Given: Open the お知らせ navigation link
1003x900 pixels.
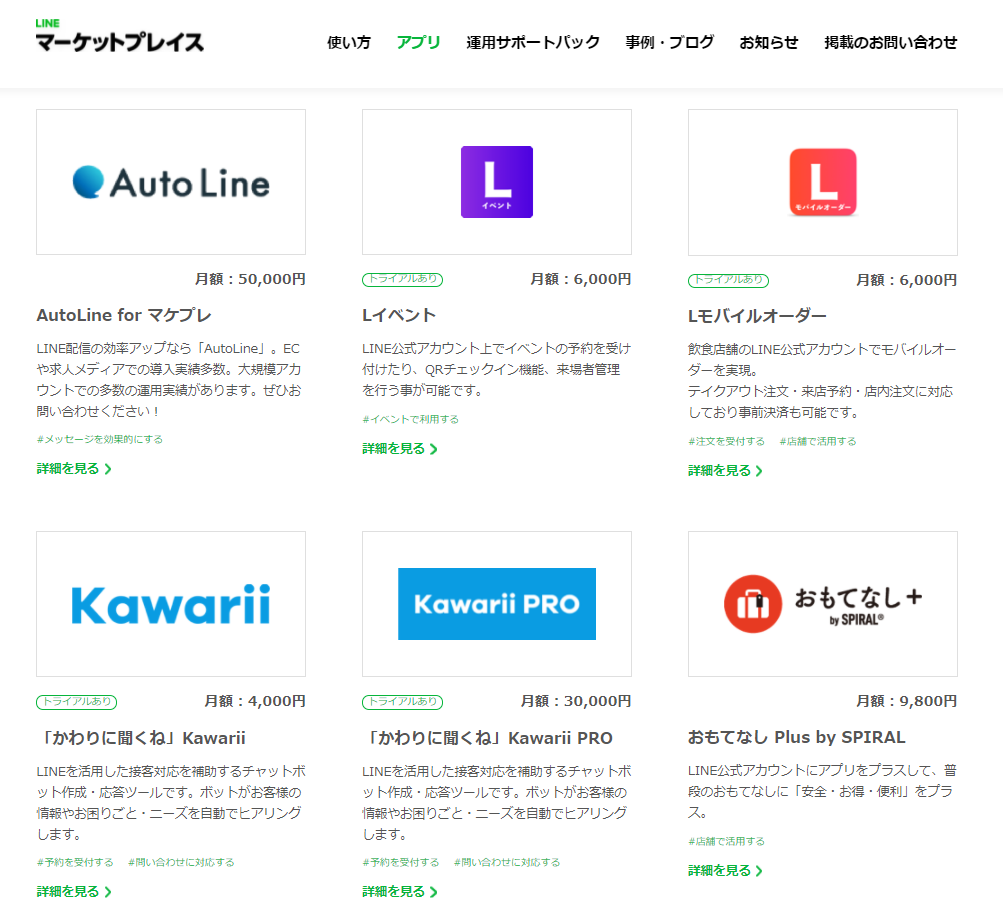Looking at the screenshot, I should [x=769, y=42].
